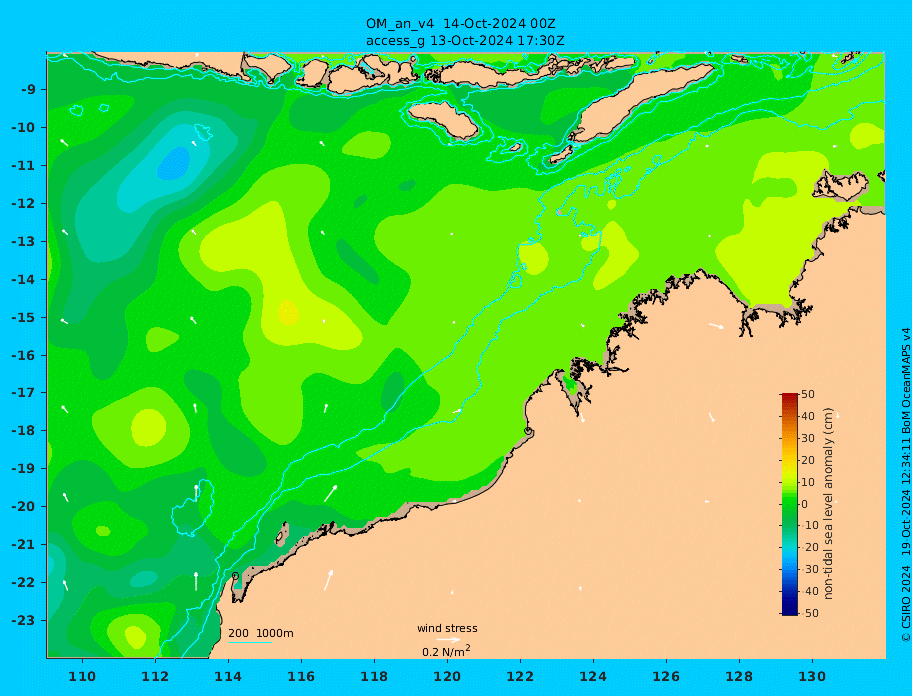Click the wind stress reference arrow
The height and width of the screenshot is (696, 912).
(x=448, y=640)
